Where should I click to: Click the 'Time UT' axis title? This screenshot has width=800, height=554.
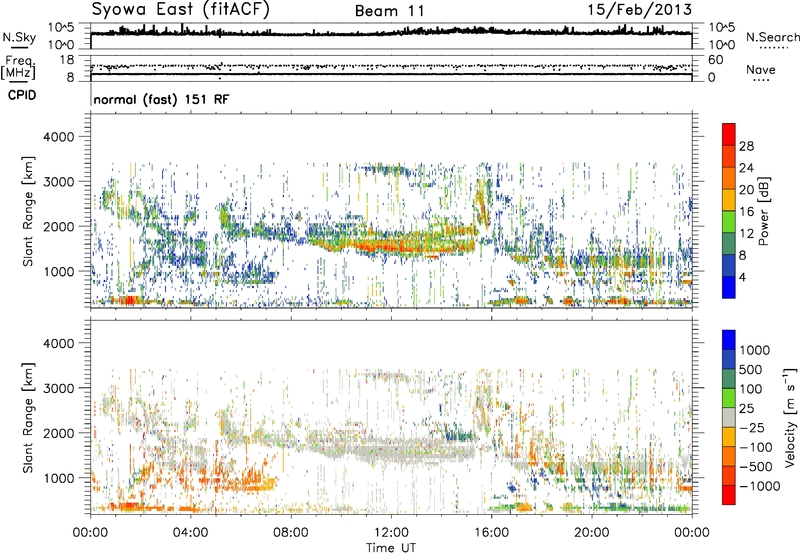[391, 548]
